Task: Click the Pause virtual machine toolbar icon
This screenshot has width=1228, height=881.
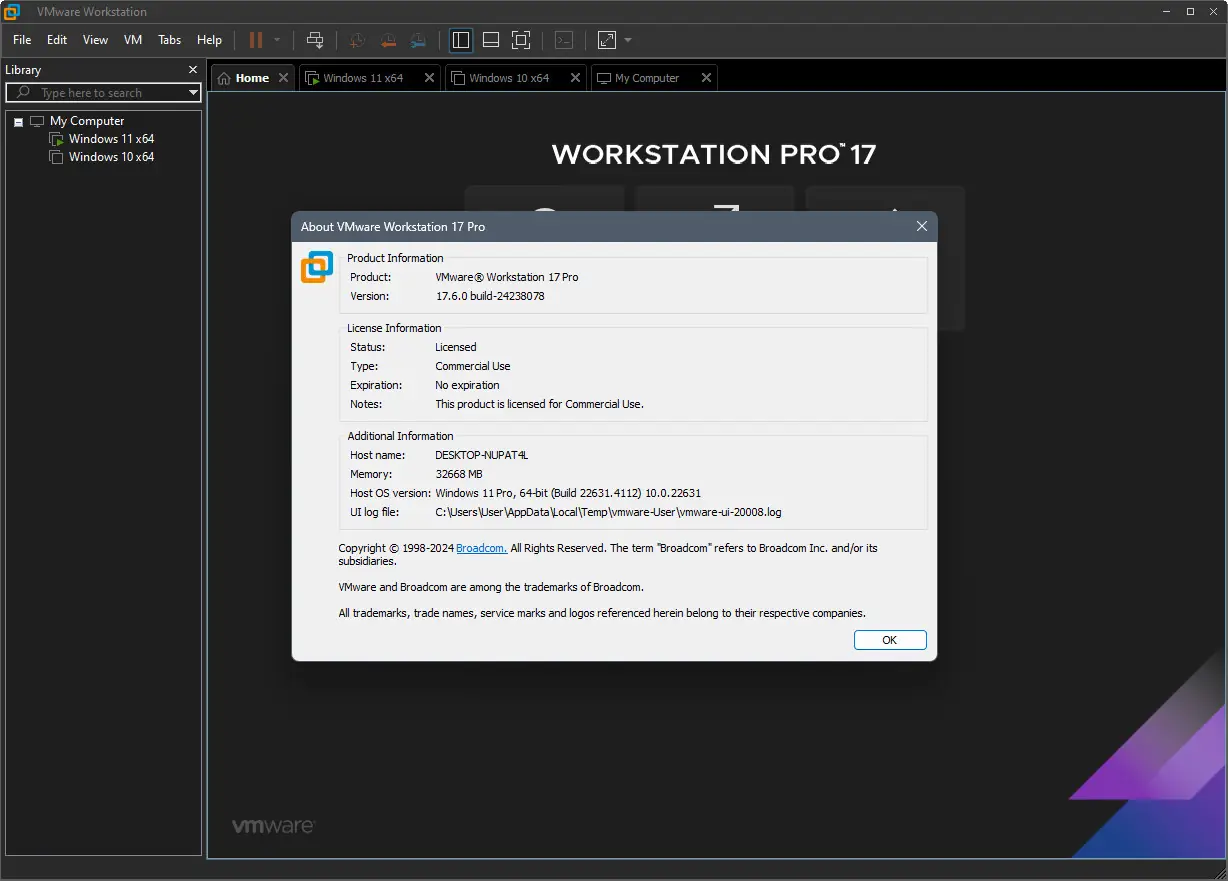Action: click(x=256, y=40)
